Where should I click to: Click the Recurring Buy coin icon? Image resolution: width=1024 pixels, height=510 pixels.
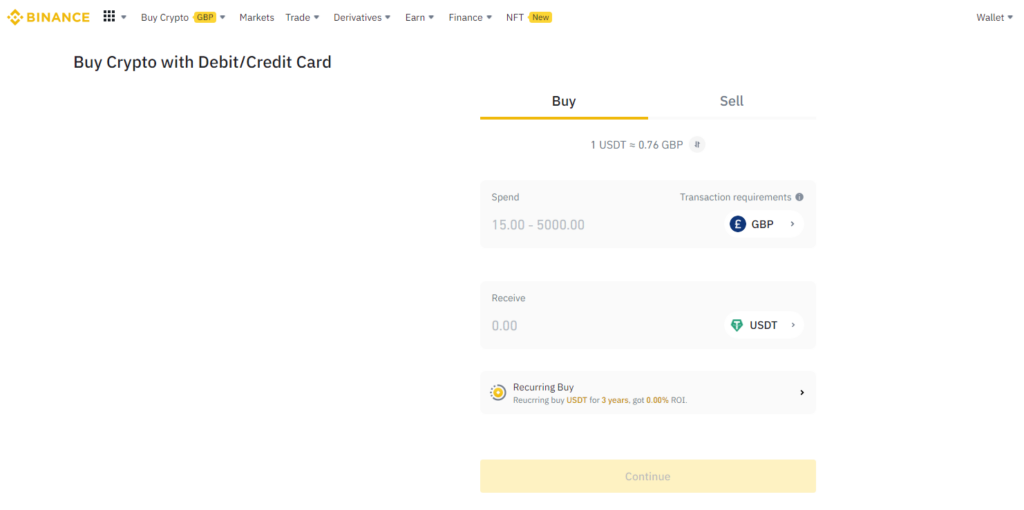click(498, 393)
